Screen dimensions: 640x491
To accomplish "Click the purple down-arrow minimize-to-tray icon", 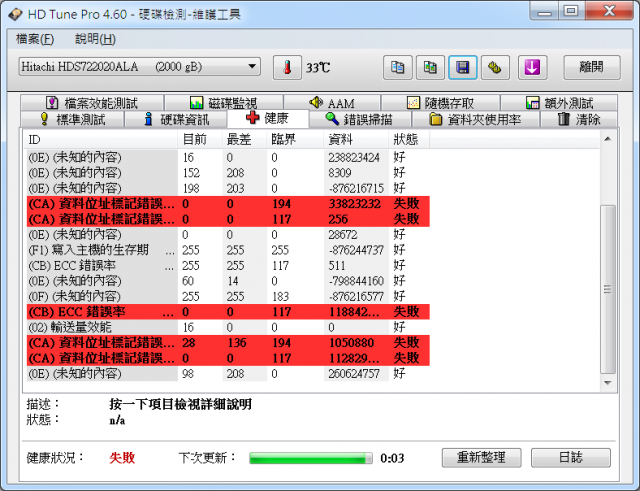I will [x=532, y=67].
